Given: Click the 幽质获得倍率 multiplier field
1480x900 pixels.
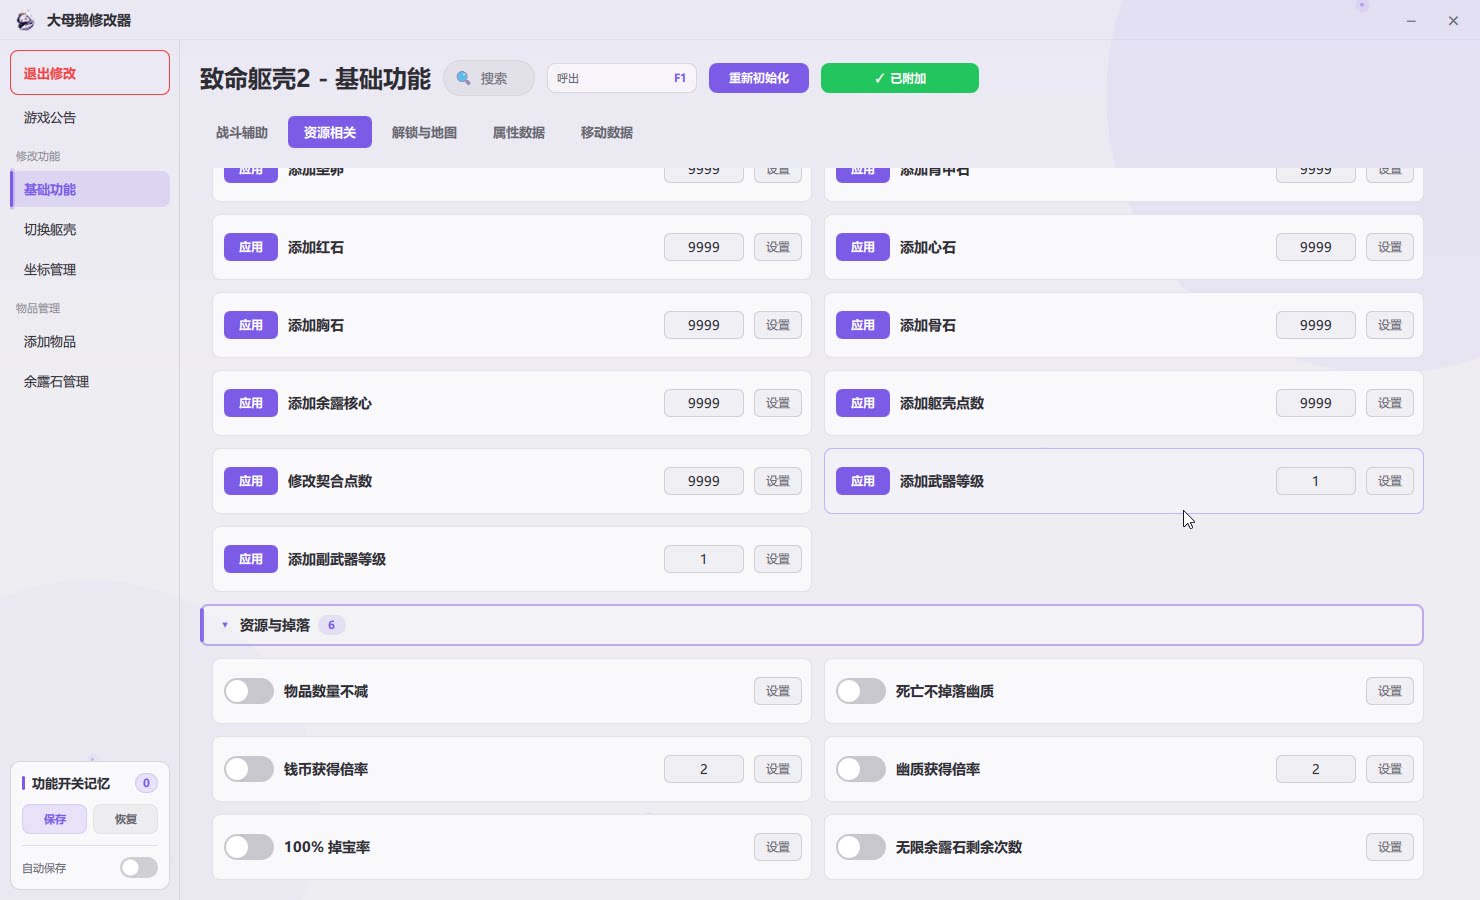Looking at the screenshot, I should 1316,769.
